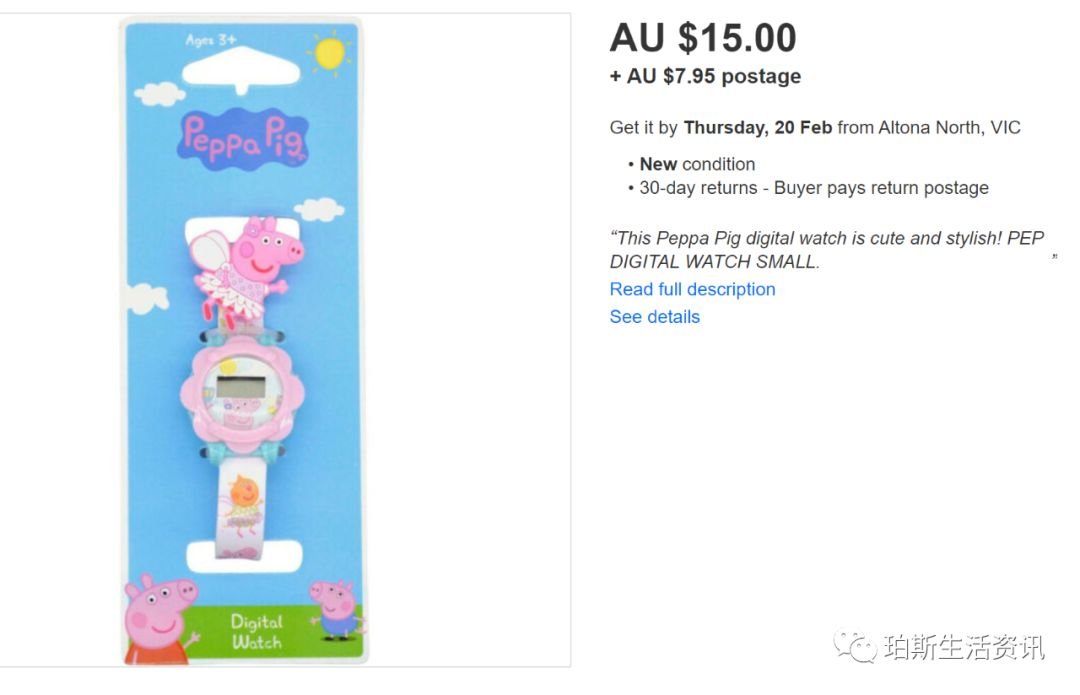Click the Peppa Pig character at bottom left
This screenshot has height=695, width=1080.
[159, 619]
